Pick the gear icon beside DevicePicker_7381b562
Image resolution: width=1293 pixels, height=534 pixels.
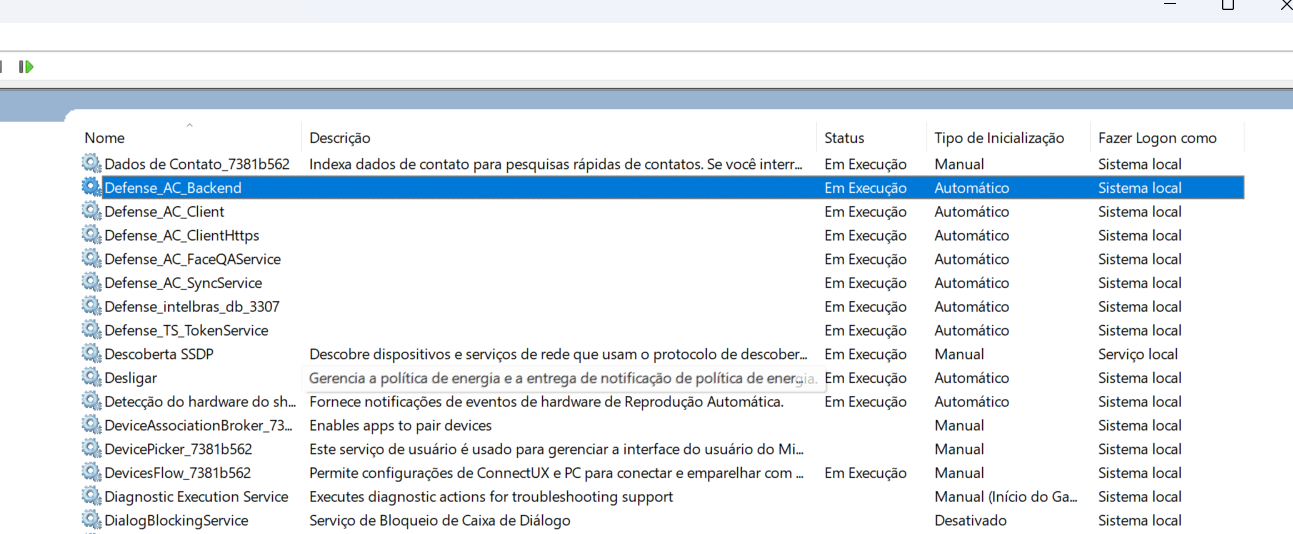point(92,449)
